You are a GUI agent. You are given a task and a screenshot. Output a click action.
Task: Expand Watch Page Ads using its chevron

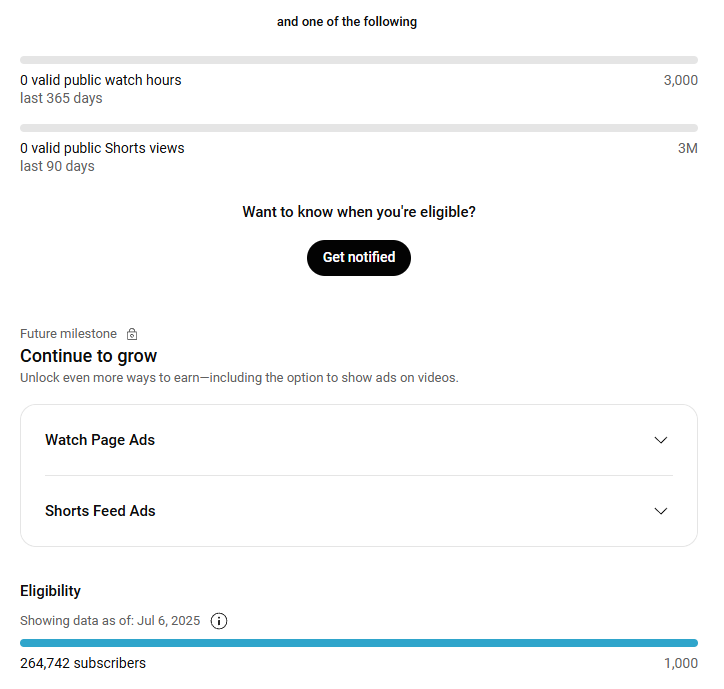coord(660,440)
